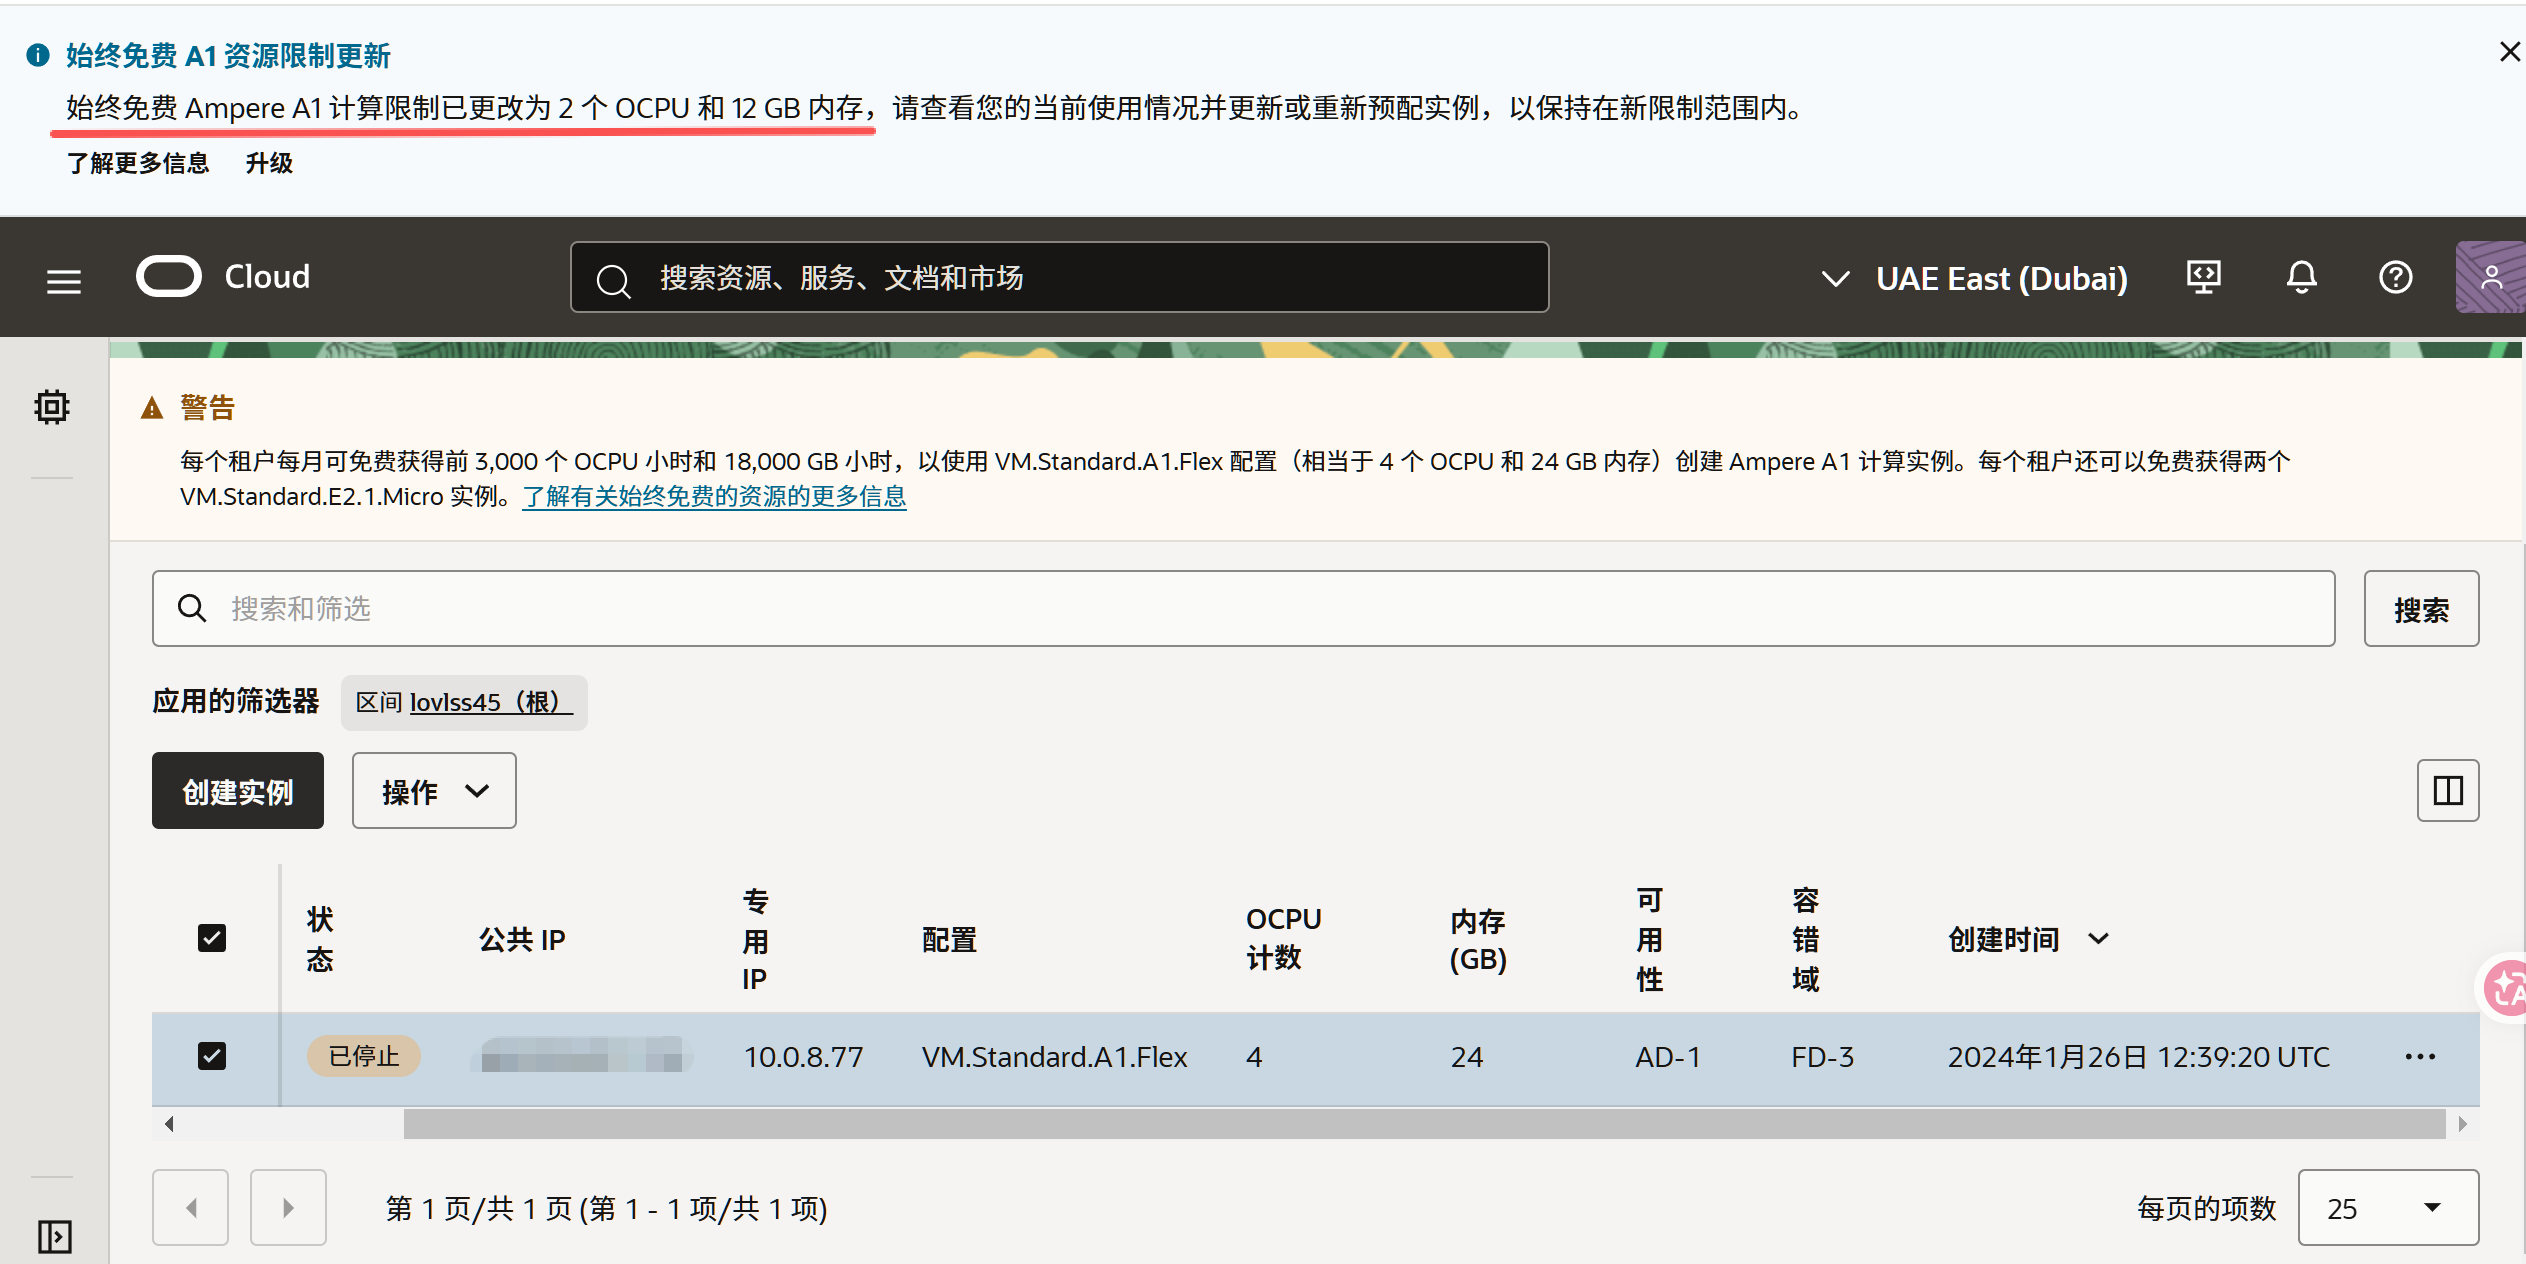
Task: Click the OCPU 计数 column header
Action: pyautogui.click(x=1283, y=938)
